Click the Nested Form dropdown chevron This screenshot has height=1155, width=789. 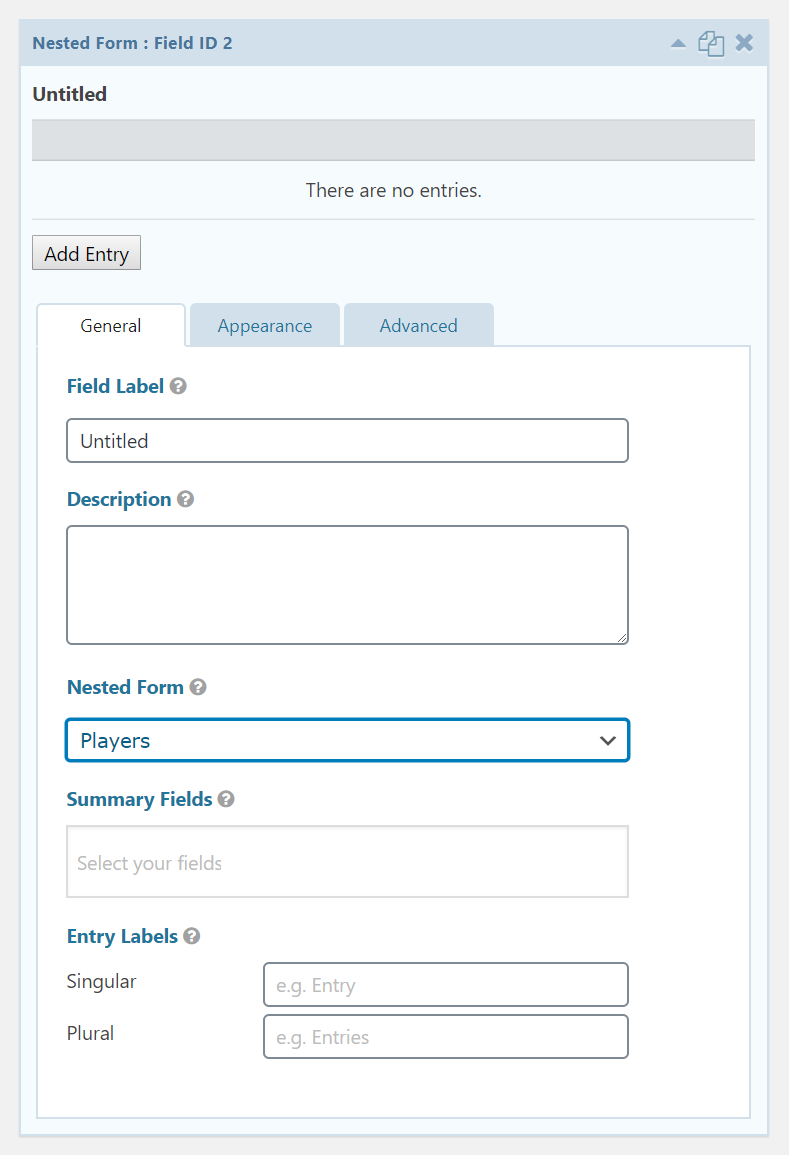point(608,740)
